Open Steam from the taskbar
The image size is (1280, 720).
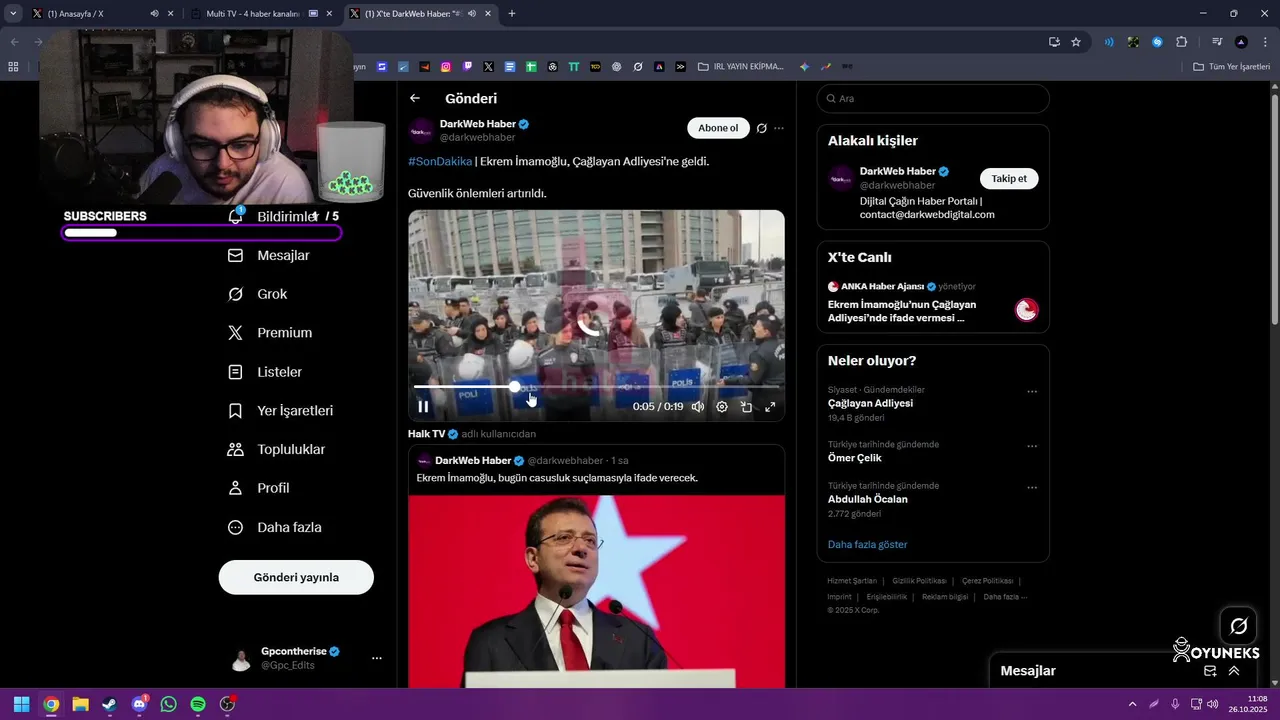(109, 704)
